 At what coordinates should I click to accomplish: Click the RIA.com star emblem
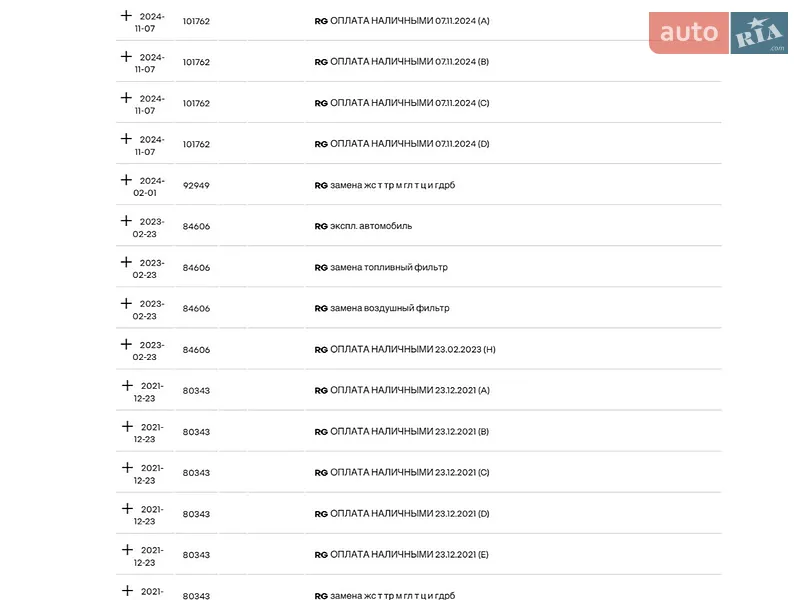(759, 33)
